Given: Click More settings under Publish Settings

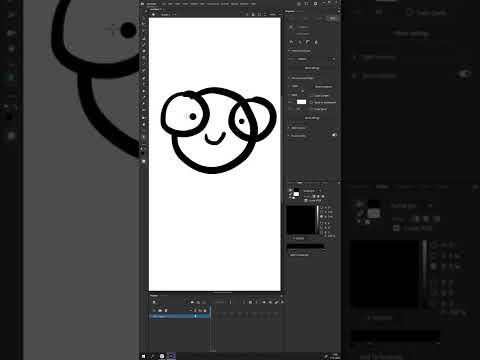Looking at the screenshot, I should 312,68.
